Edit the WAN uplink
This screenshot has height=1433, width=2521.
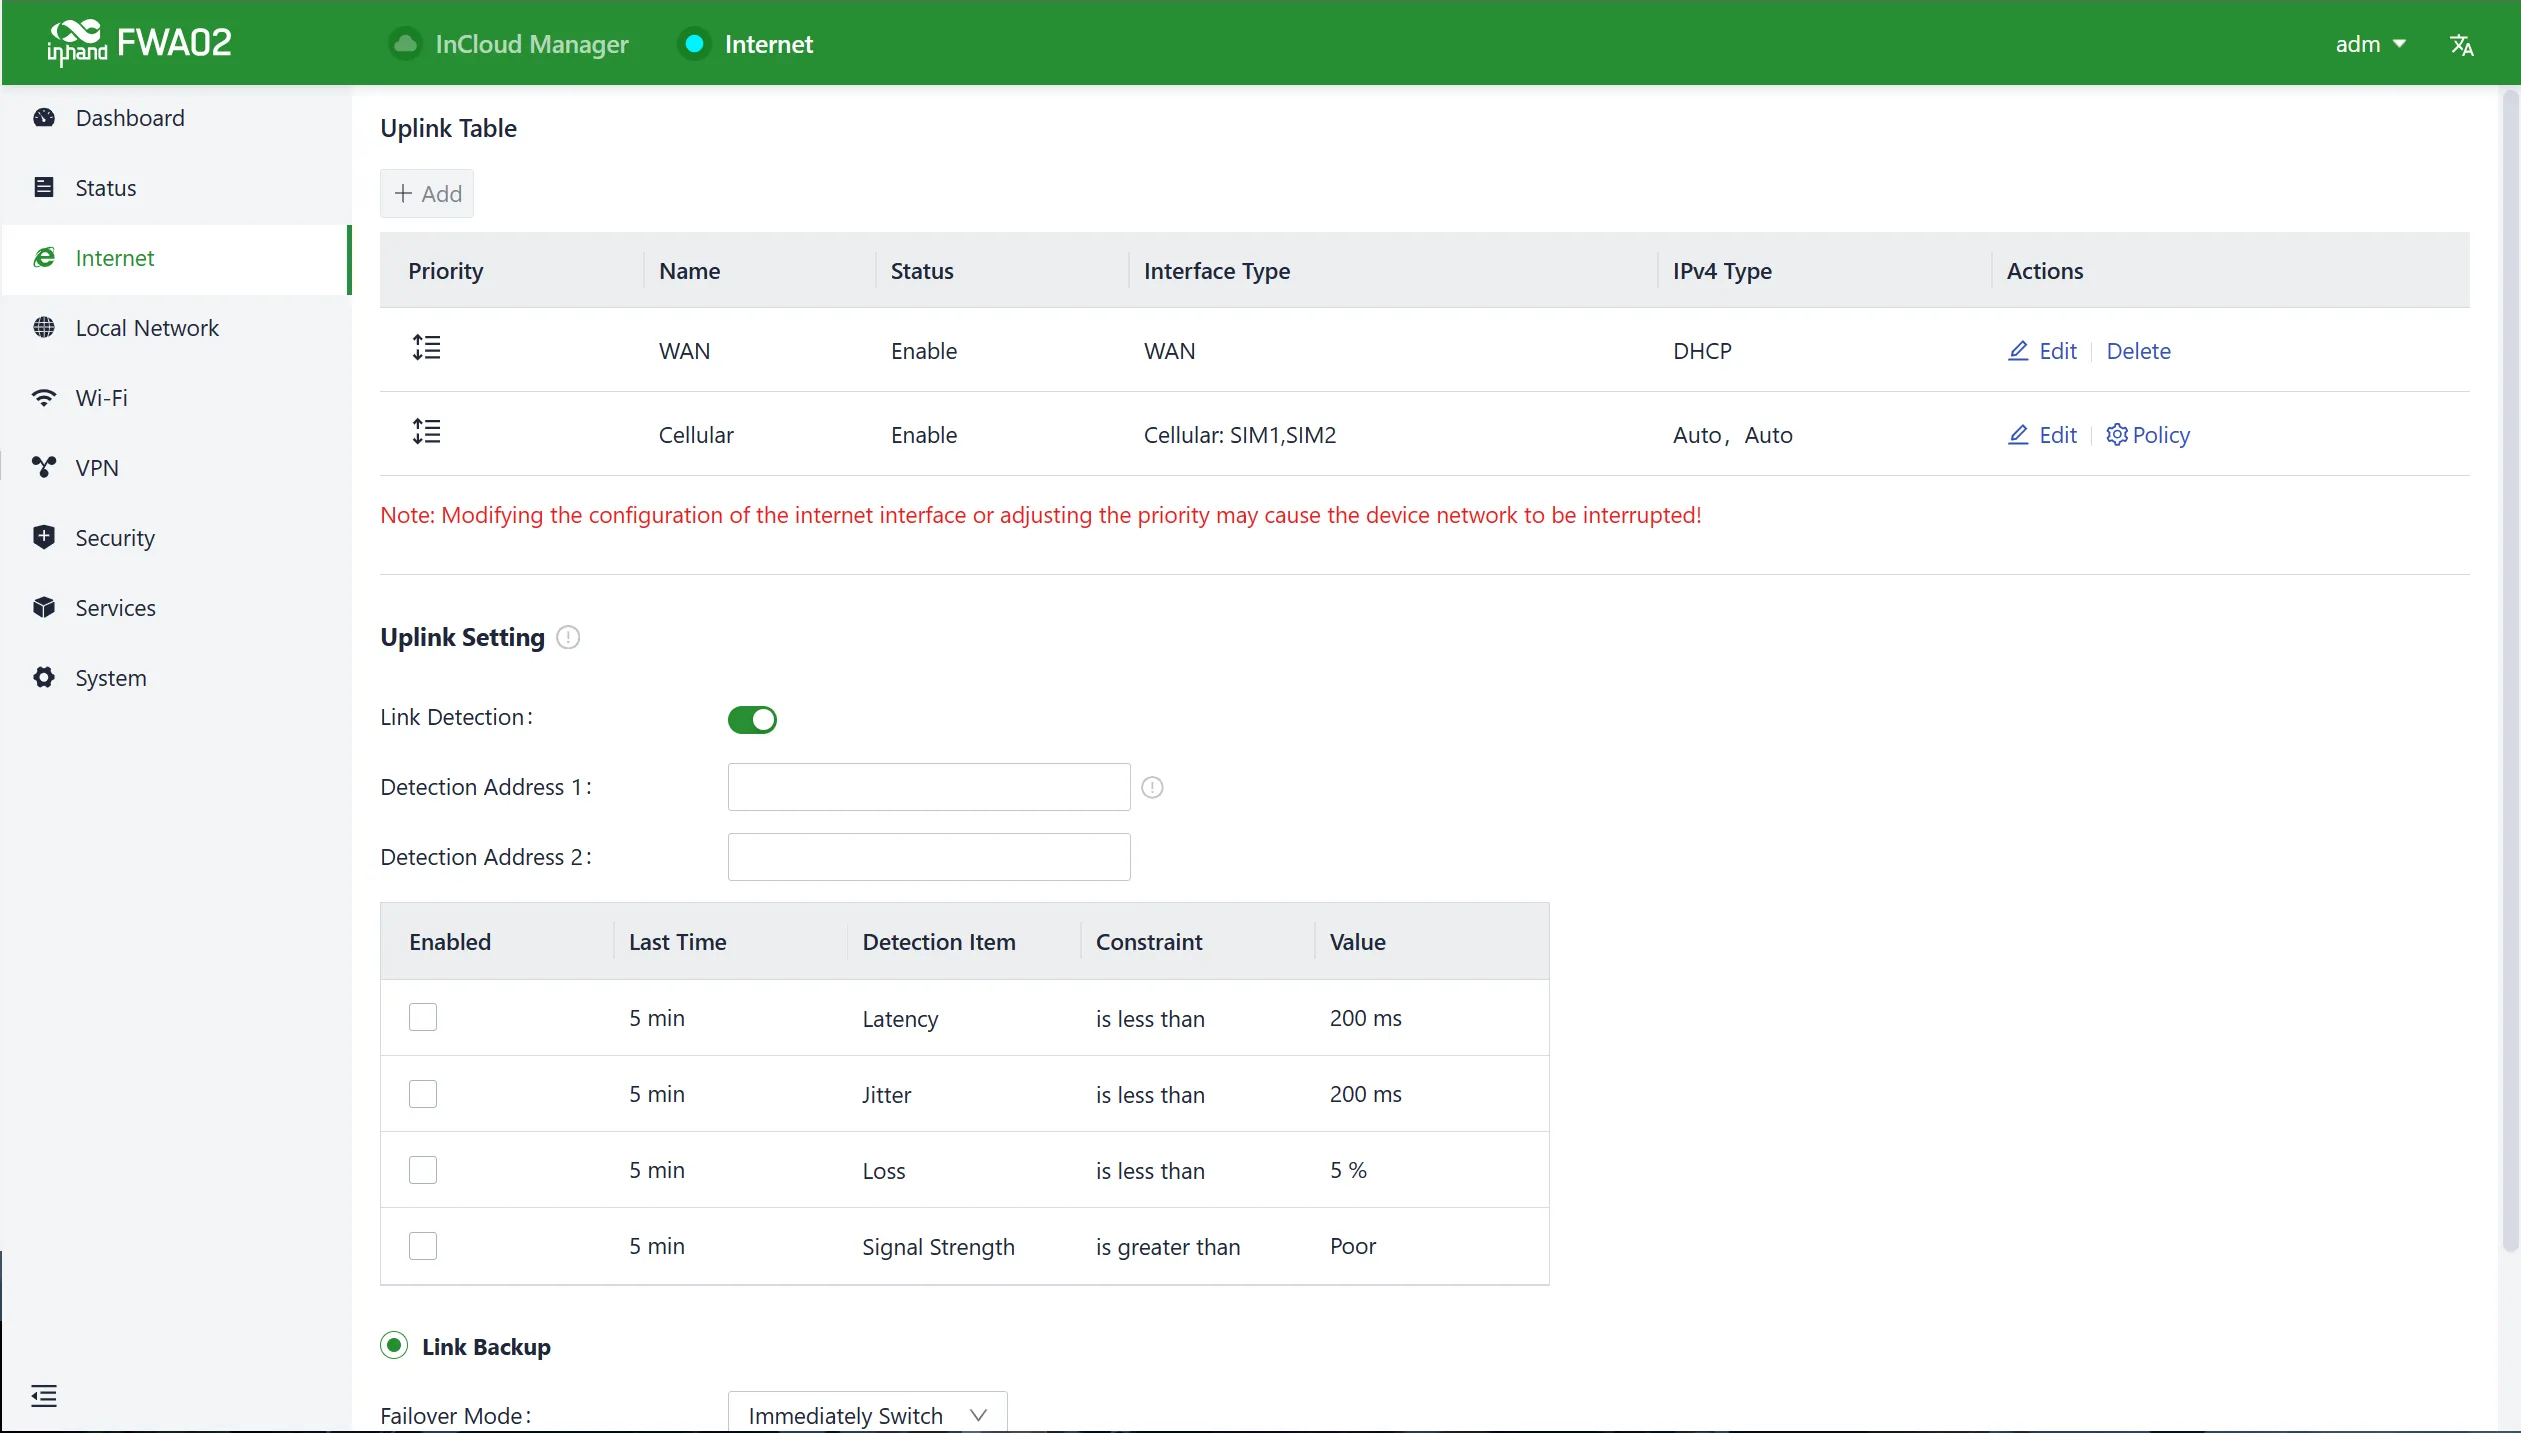pos(2042,351)
